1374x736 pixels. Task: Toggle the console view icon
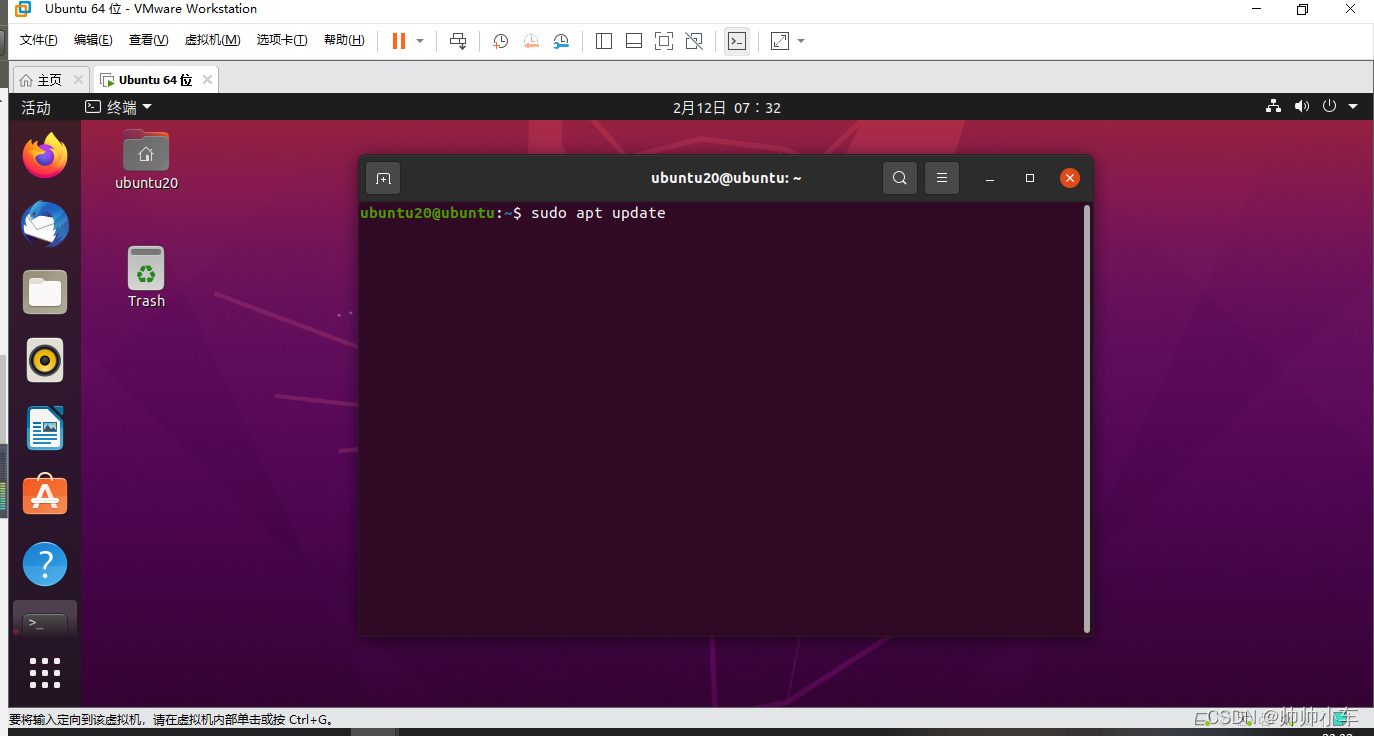point(737,41)
